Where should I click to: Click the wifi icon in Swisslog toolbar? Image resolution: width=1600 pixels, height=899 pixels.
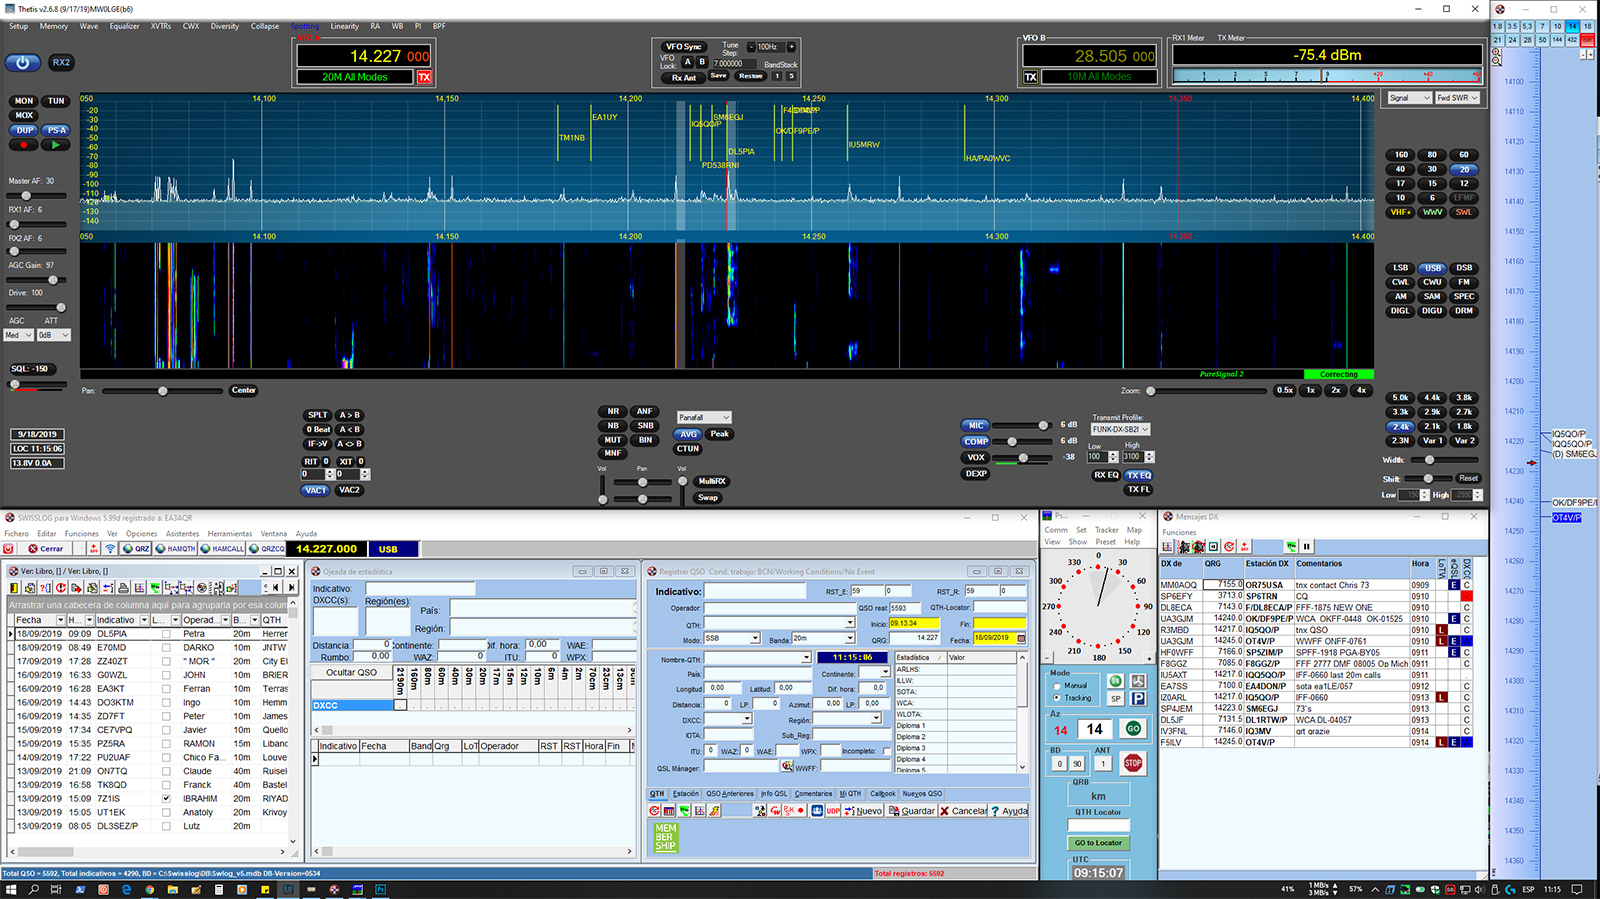[x=110, y=549]
